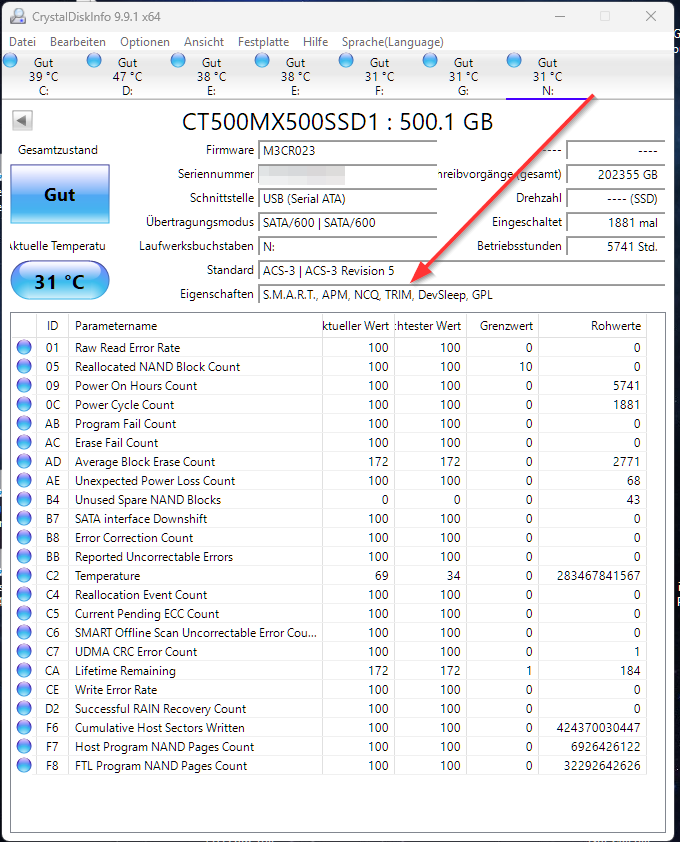Select drive F: in the disk bar
Viewport: 680px width, 842px height.
[380, 76]
